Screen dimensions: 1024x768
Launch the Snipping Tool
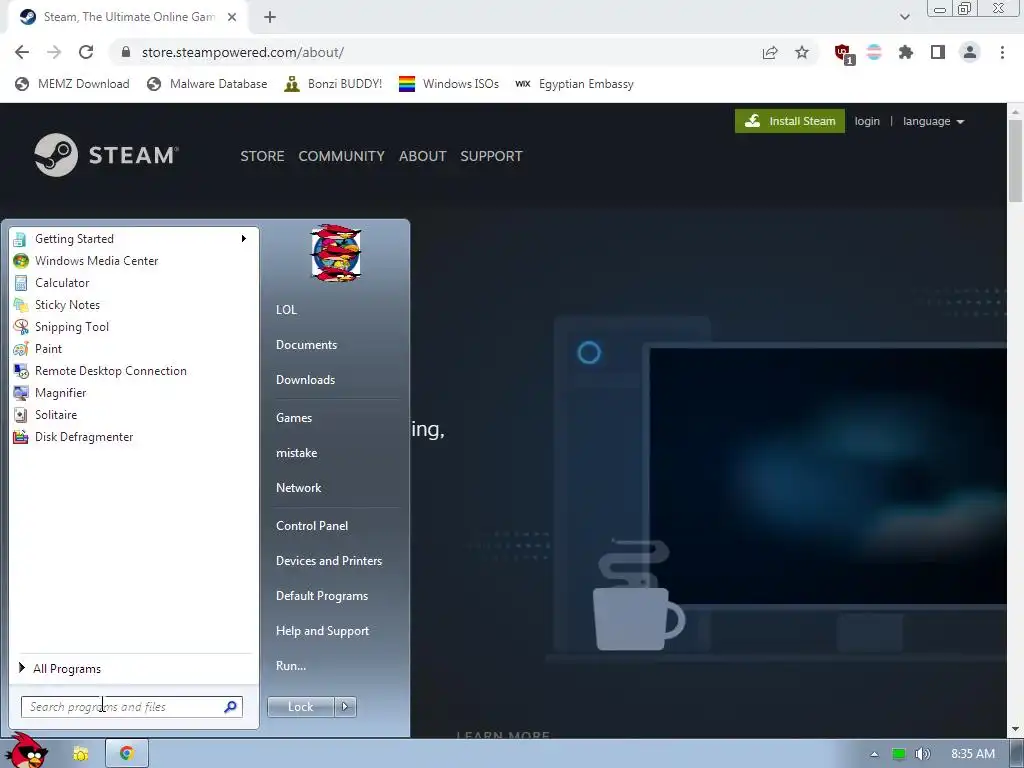coord(133,327)
